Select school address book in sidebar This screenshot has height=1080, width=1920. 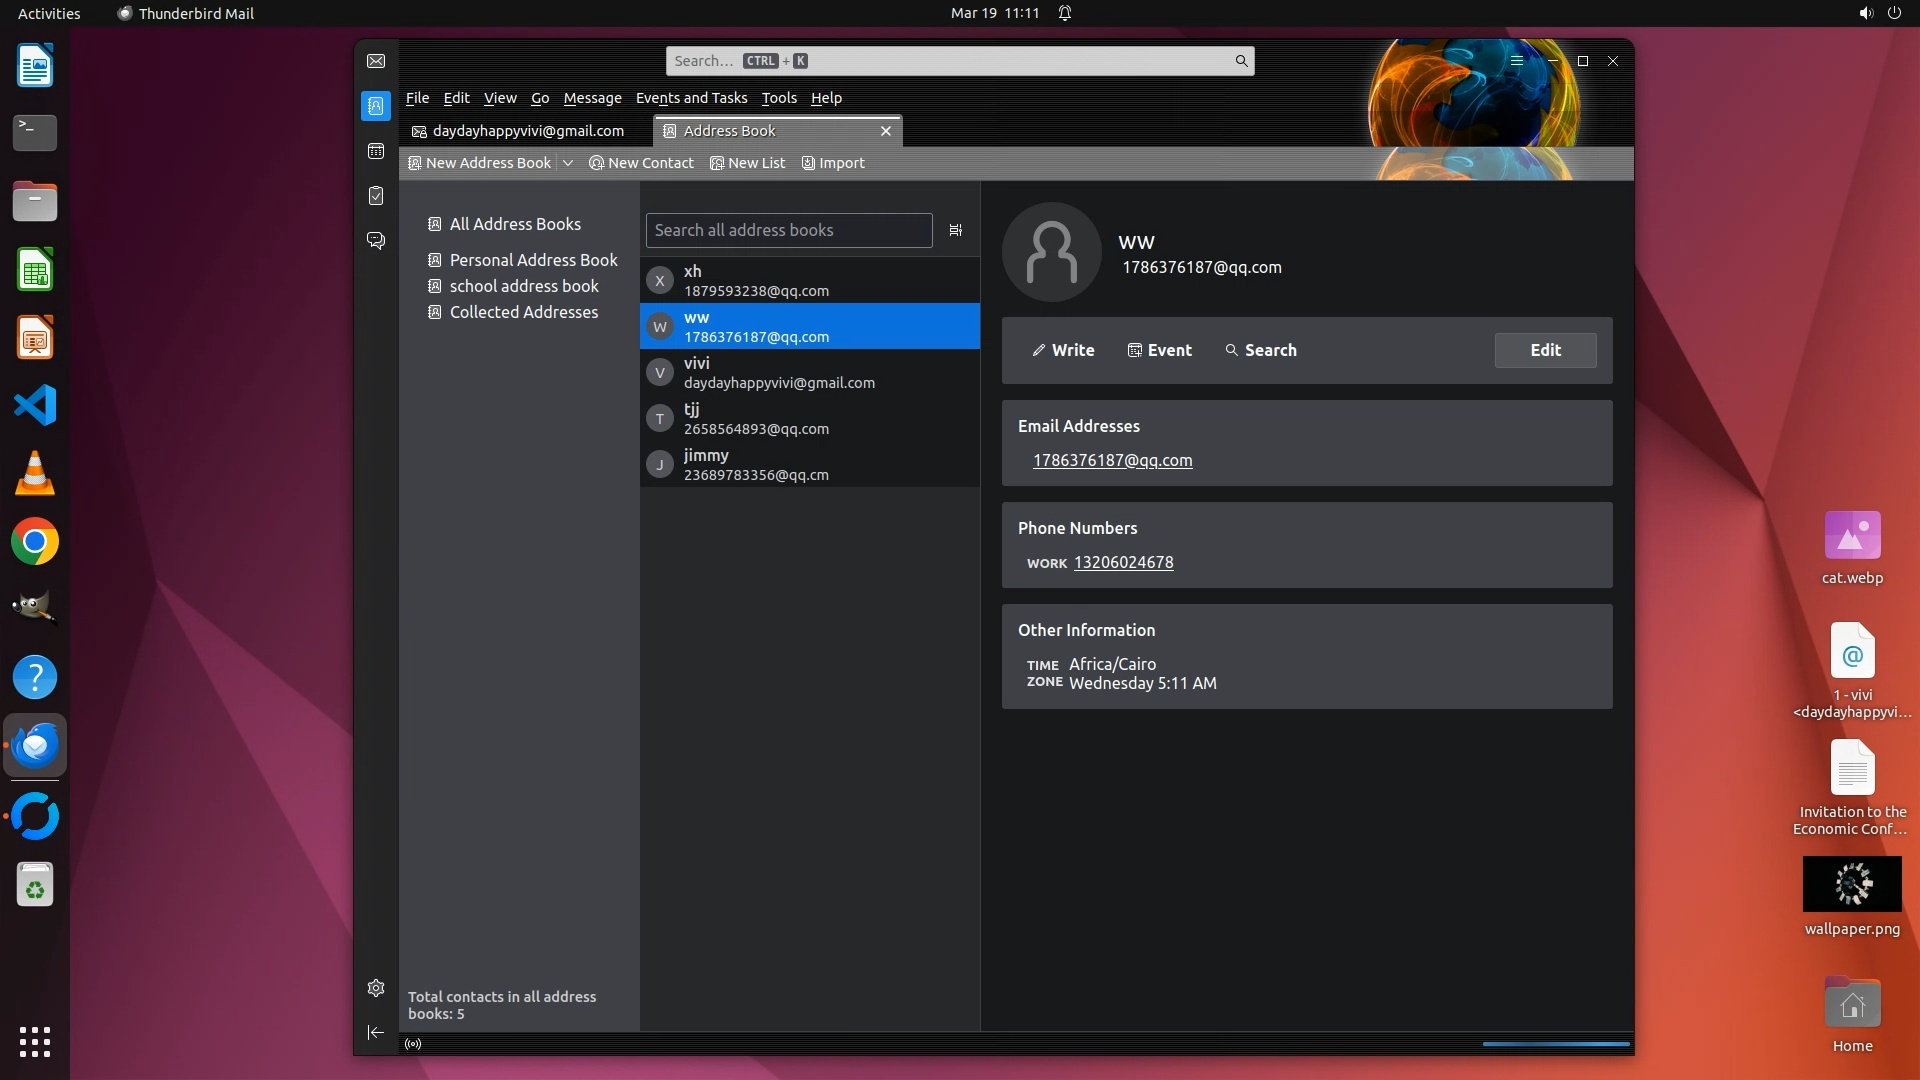524,286
